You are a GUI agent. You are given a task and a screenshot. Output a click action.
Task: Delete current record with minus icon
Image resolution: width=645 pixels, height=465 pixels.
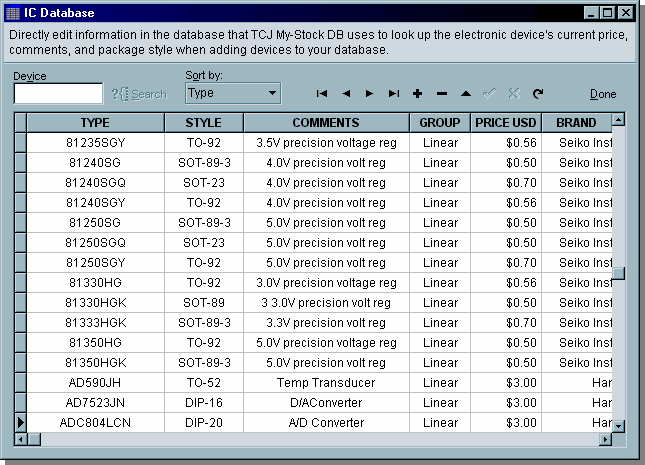[442, 94]
